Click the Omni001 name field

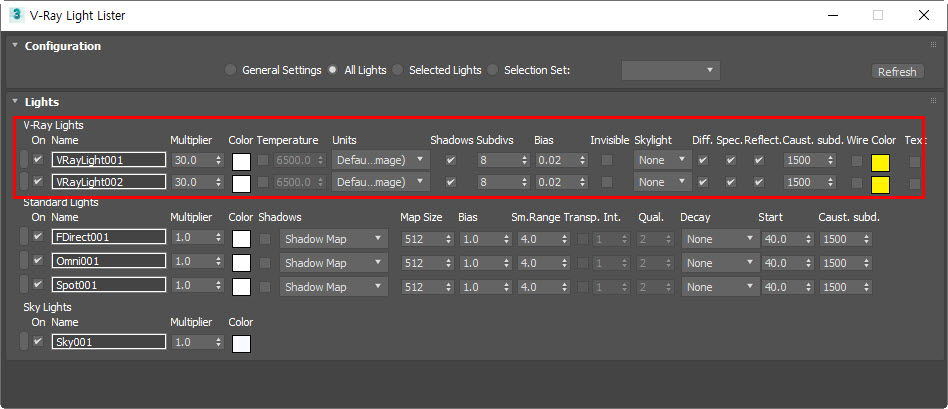click(x=109, y=261)
